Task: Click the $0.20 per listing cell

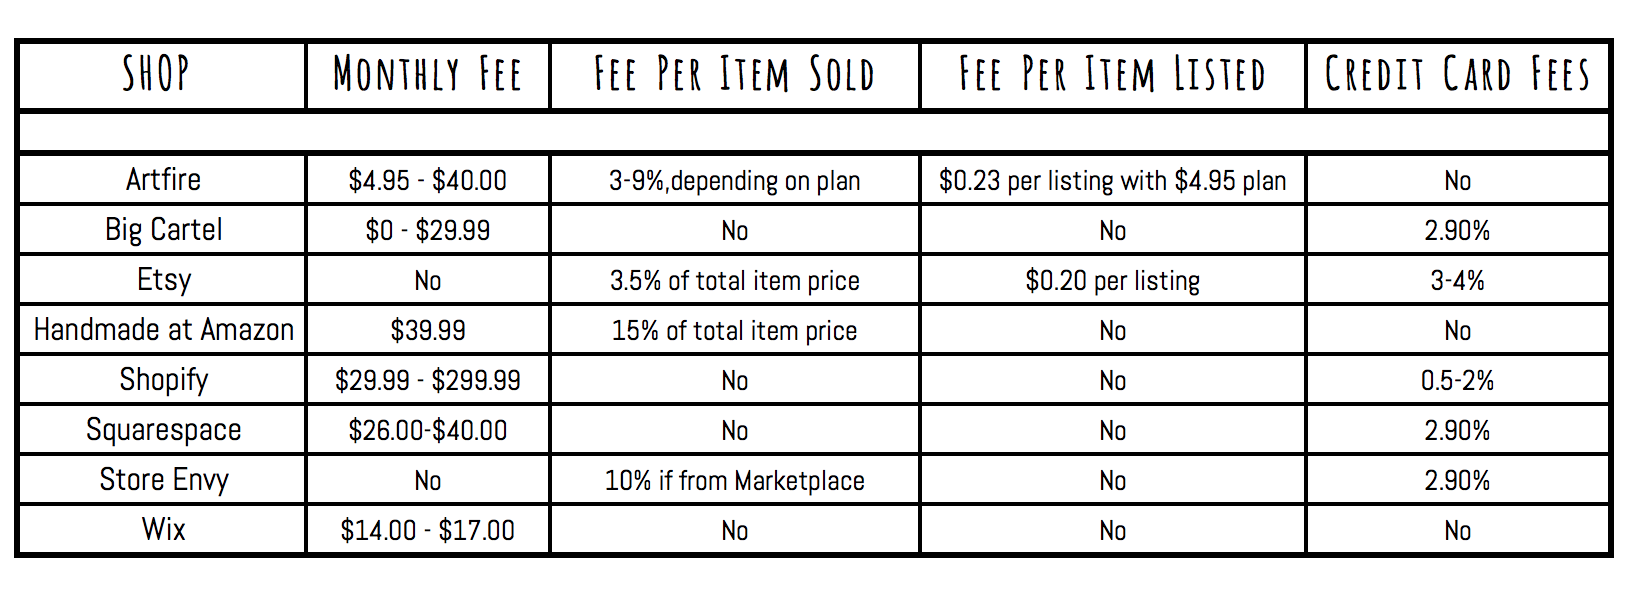Action: tap(1112, 281)
